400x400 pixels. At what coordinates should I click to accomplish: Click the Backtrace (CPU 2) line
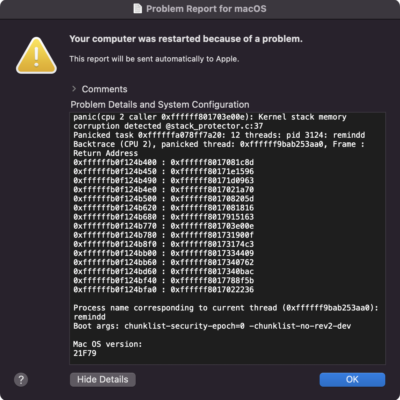pos(219,144)
